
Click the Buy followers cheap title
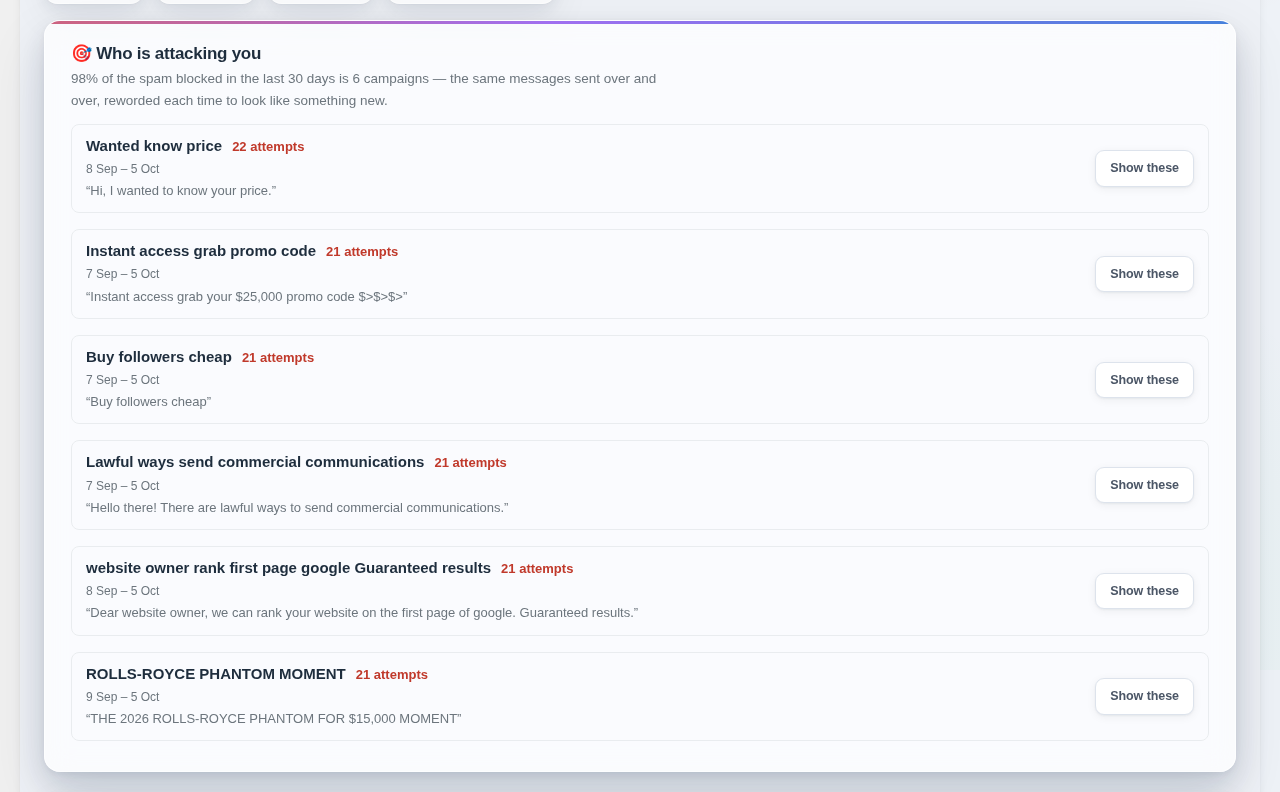pos(159,357)
